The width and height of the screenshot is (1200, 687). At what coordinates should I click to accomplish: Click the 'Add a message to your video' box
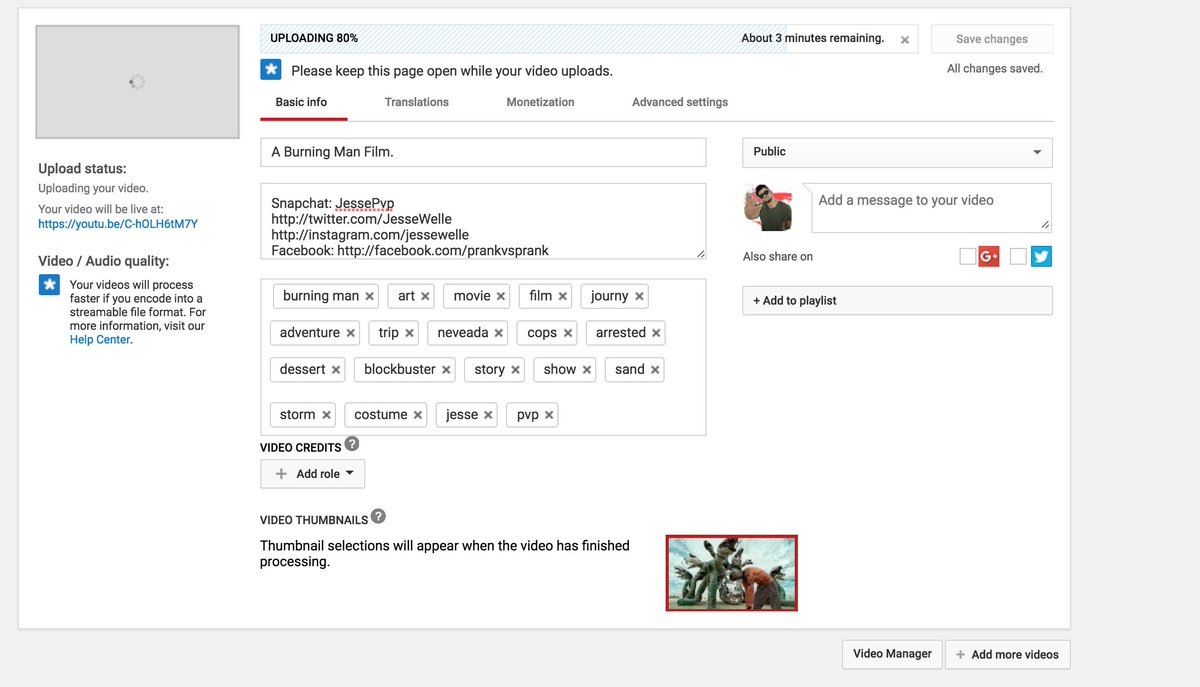tap(929, 208)
